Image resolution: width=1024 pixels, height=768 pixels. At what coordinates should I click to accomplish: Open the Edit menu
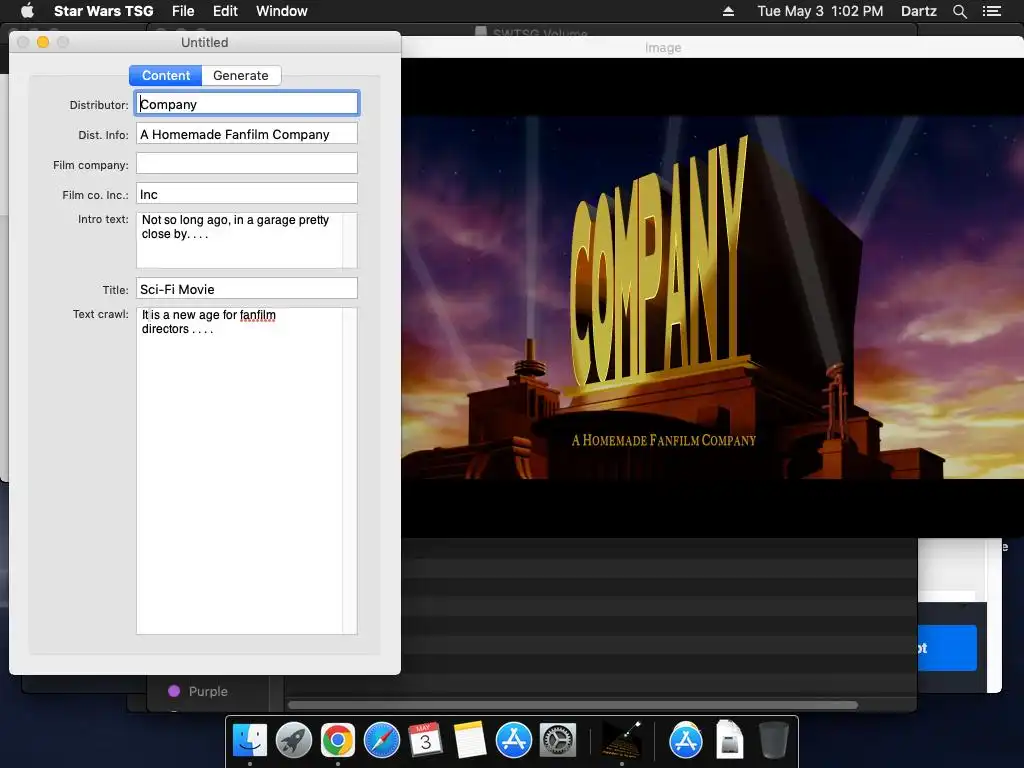click(225, 11)
